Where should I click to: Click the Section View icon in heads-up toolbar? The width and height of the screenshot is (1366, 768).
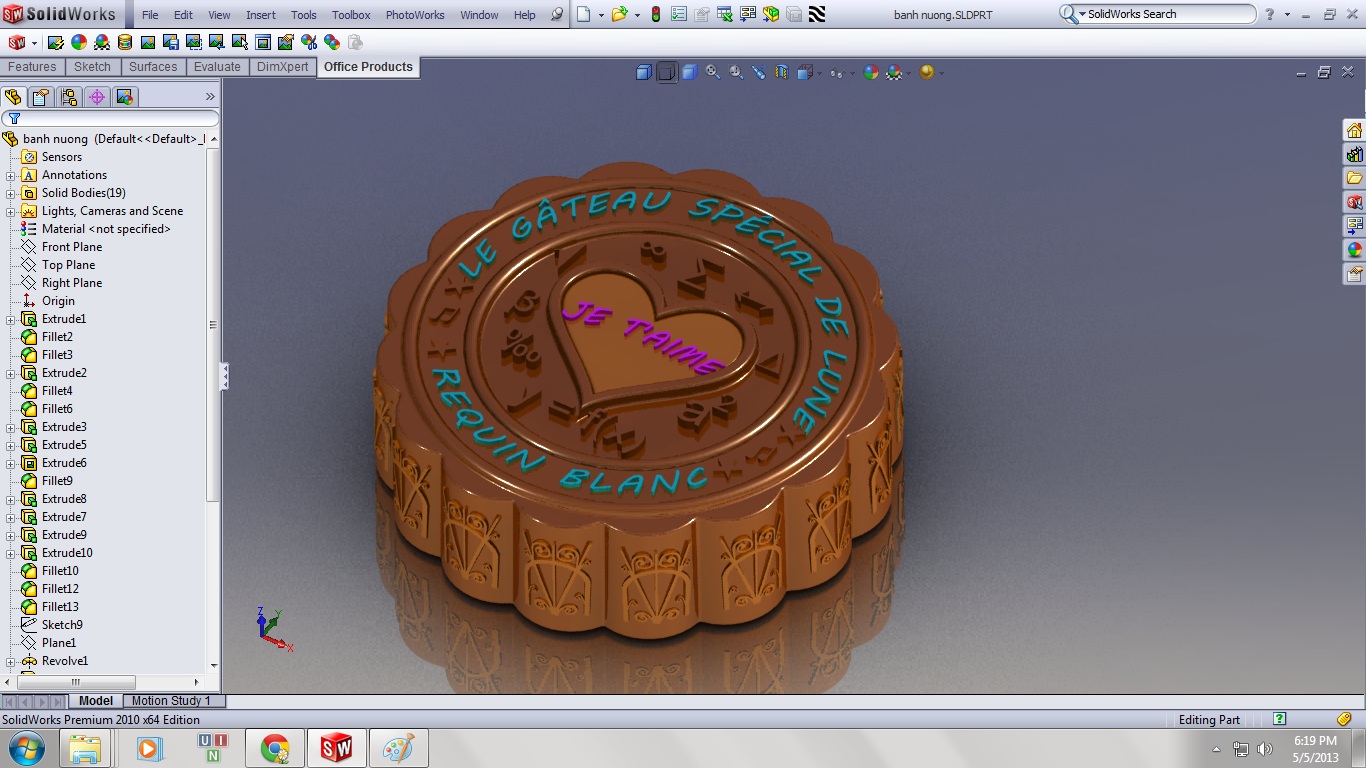[782, 72]
